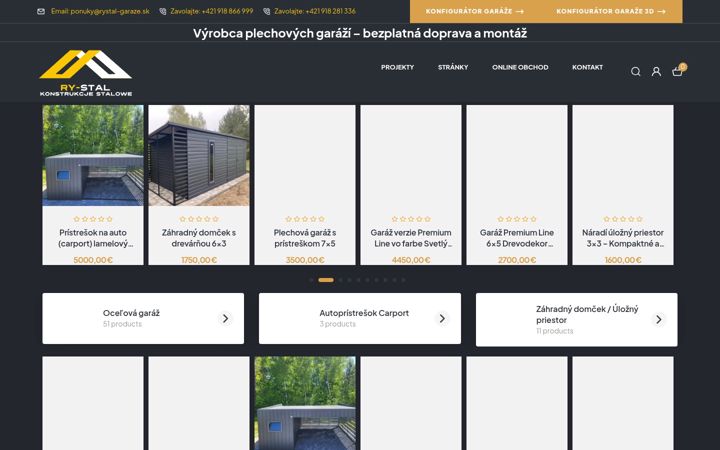Call number +421 918 866 999 link
Screen dimensions: 720x450
point(211,11)
